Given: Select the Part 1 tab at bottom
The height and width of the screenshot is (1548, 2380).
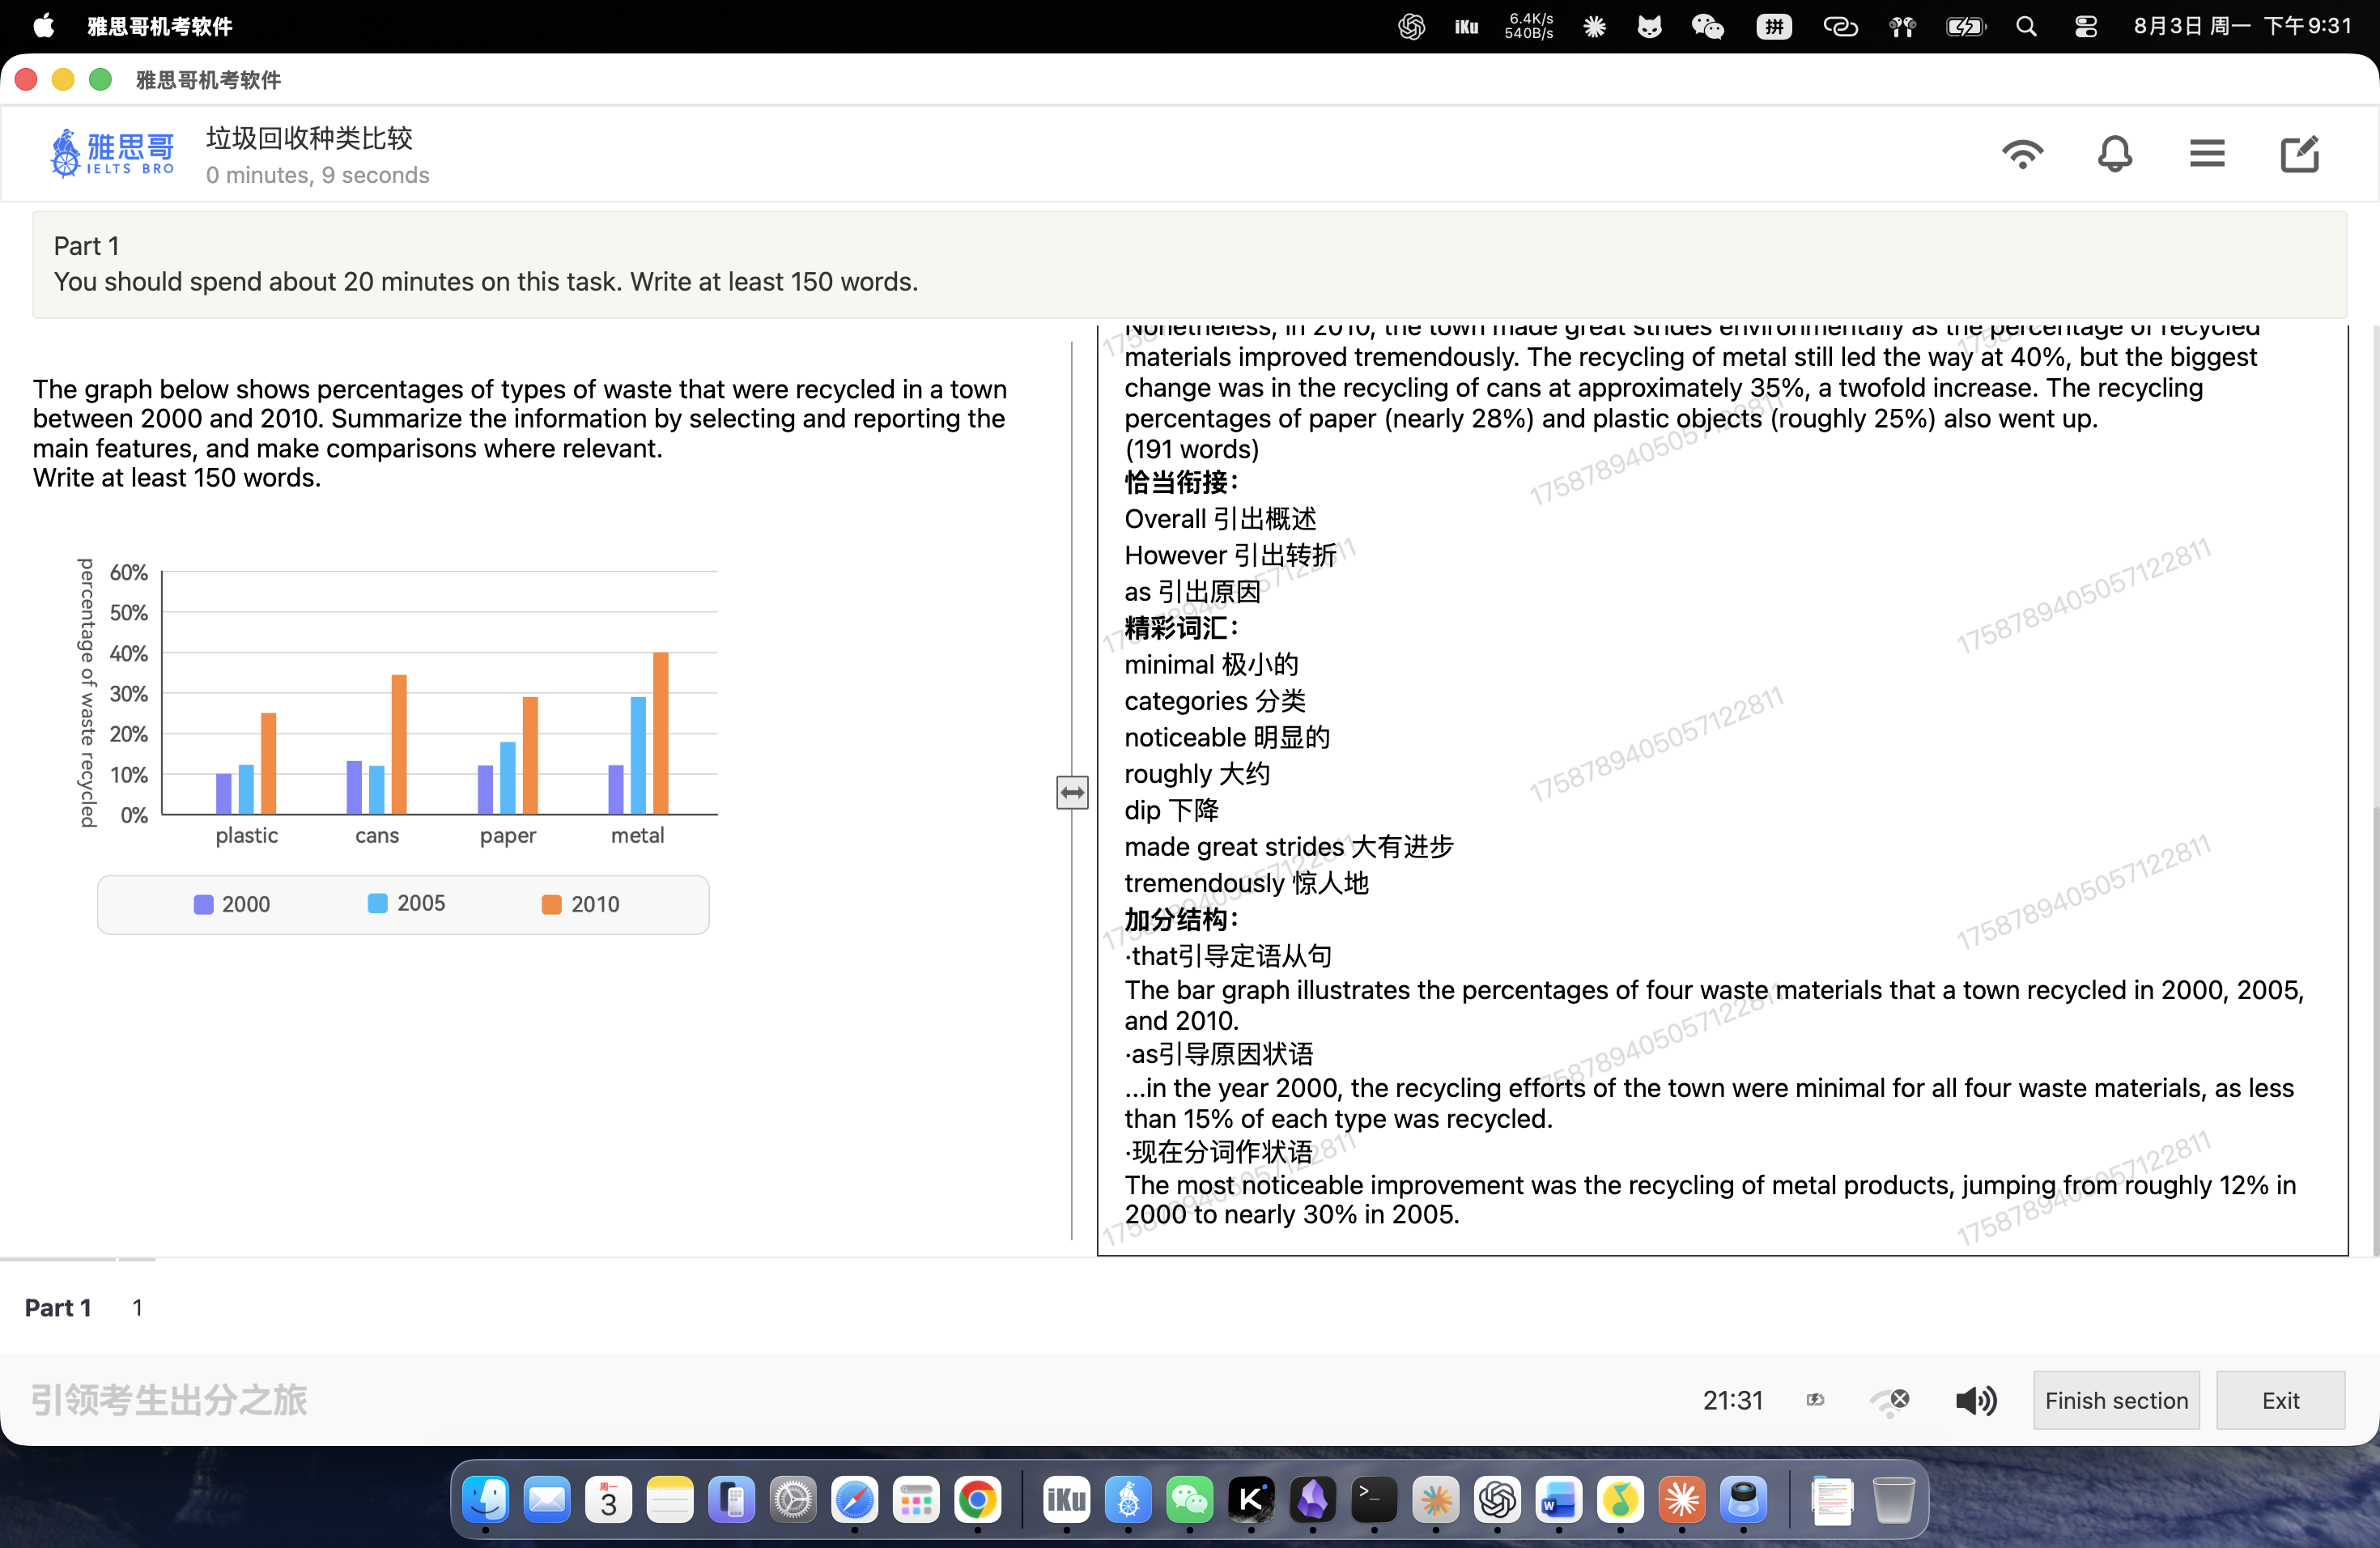Looking at the screenshot, I should point(58,1308).
